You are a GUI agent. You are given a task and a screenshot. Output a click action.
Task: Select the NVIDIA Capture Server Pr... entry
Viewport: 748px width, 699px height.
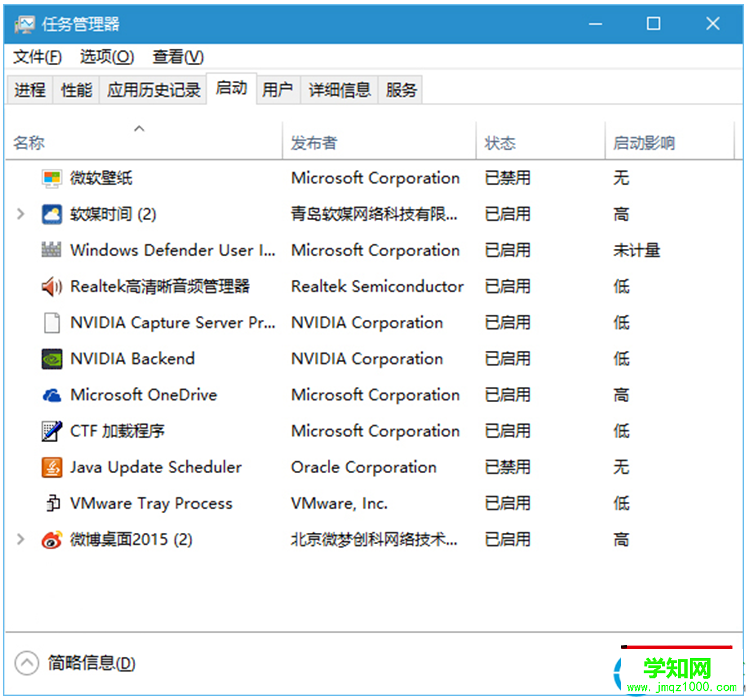tap(173, 323)
